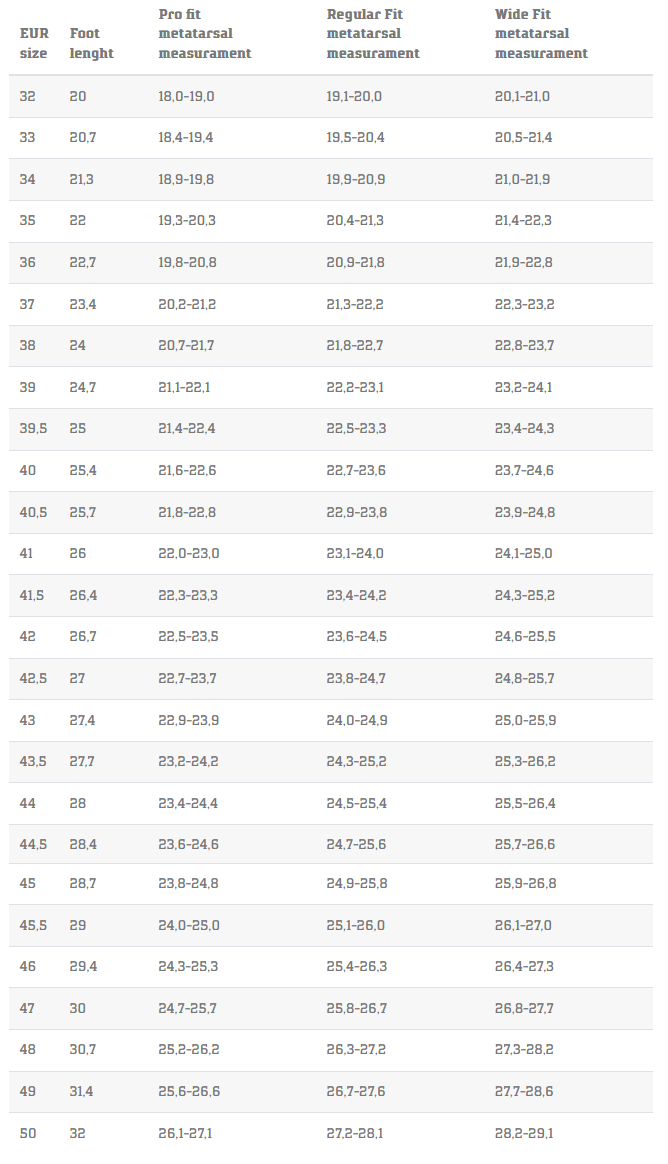
Task: Select the 39,5 size row label
Action: [33, 429]
